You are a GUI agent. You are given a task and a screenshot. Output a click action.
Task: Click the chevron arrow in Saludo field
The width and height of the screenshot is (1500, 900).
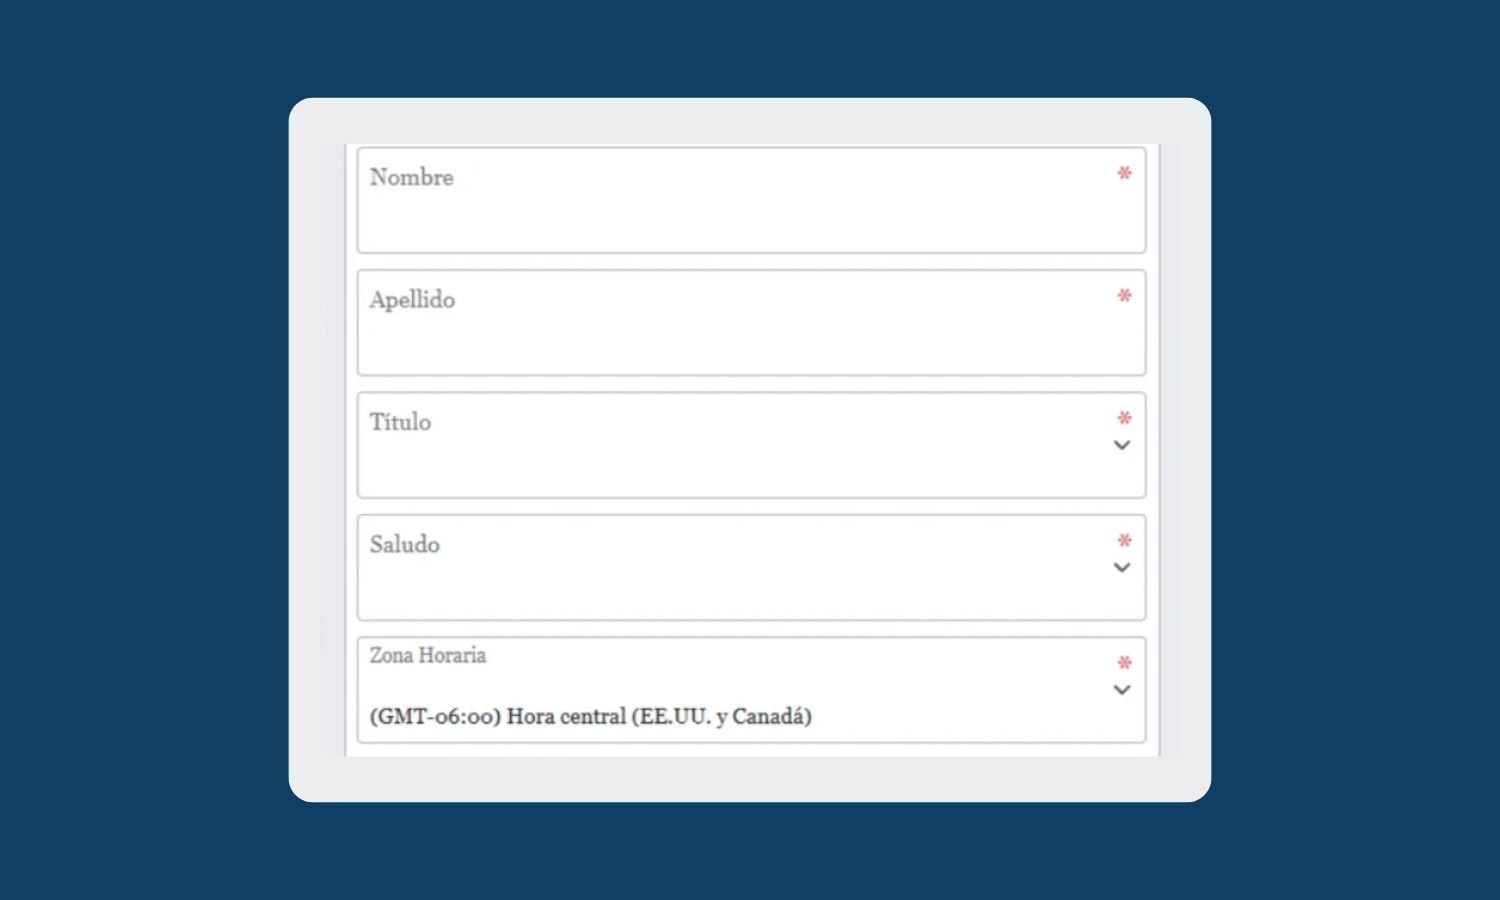(1122, 568)
